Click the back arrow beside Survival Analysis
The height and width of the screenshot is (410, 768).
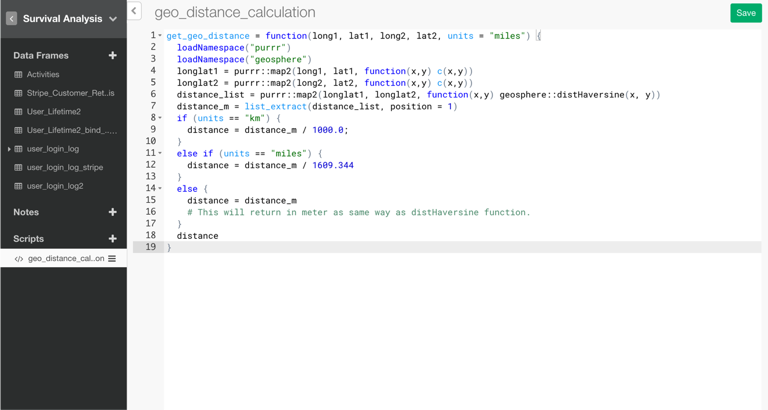(x=12, y=18)
